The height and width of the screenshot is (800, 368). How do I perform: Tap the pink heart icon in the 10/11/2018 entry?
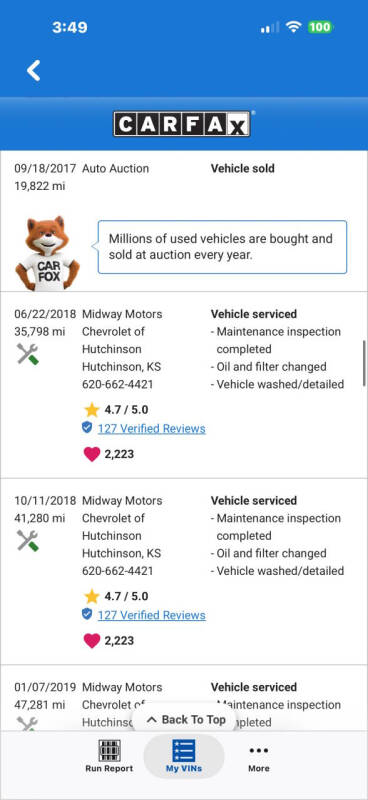(x=91, y=641)
